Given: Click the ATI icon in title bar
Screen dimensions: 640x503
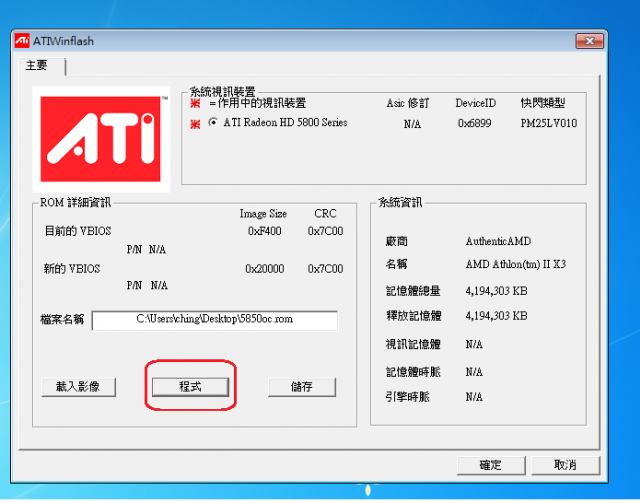Looking at the screenshot, I should pos(22,40).
